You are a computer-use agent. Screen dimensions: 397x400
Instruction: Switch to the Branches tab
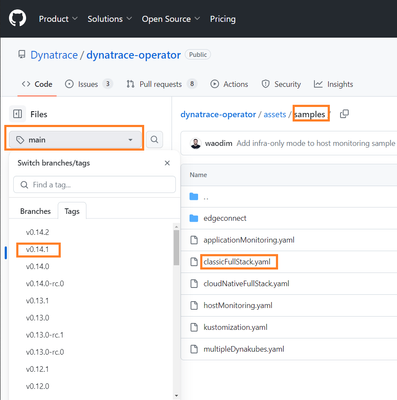[35, 211]
